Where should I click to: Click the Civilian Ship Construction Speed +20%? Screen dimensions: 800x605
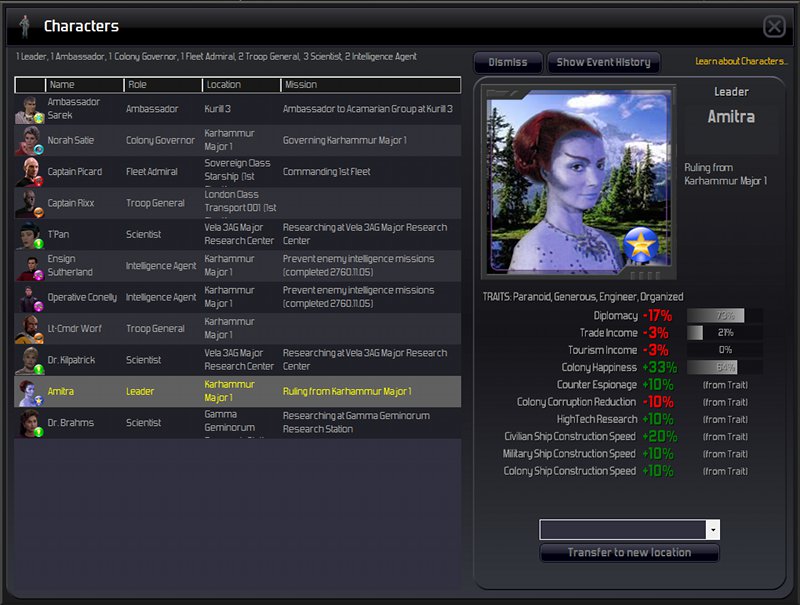(659, 437)
